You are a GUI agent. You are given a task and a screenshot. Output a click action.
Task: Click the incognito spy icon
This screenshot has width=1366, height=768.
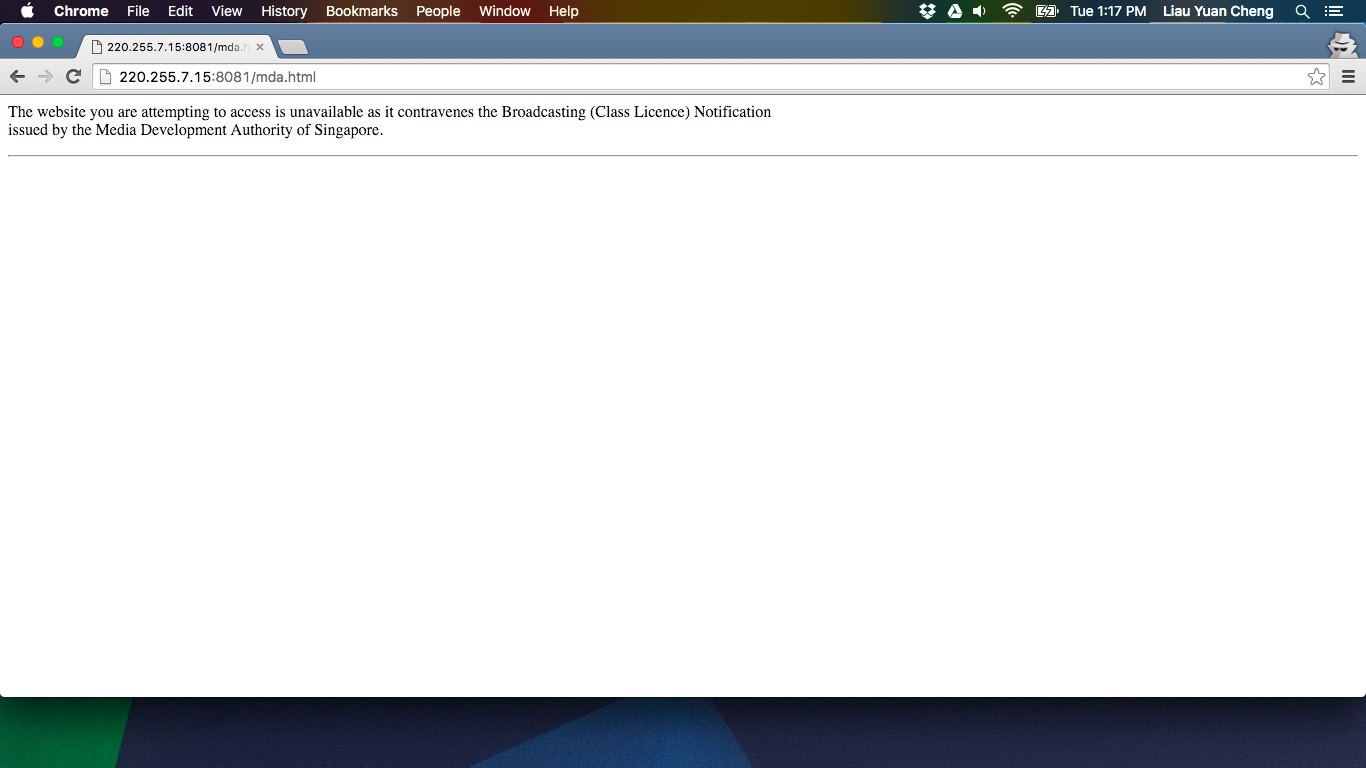click(x=1342, y=44)
